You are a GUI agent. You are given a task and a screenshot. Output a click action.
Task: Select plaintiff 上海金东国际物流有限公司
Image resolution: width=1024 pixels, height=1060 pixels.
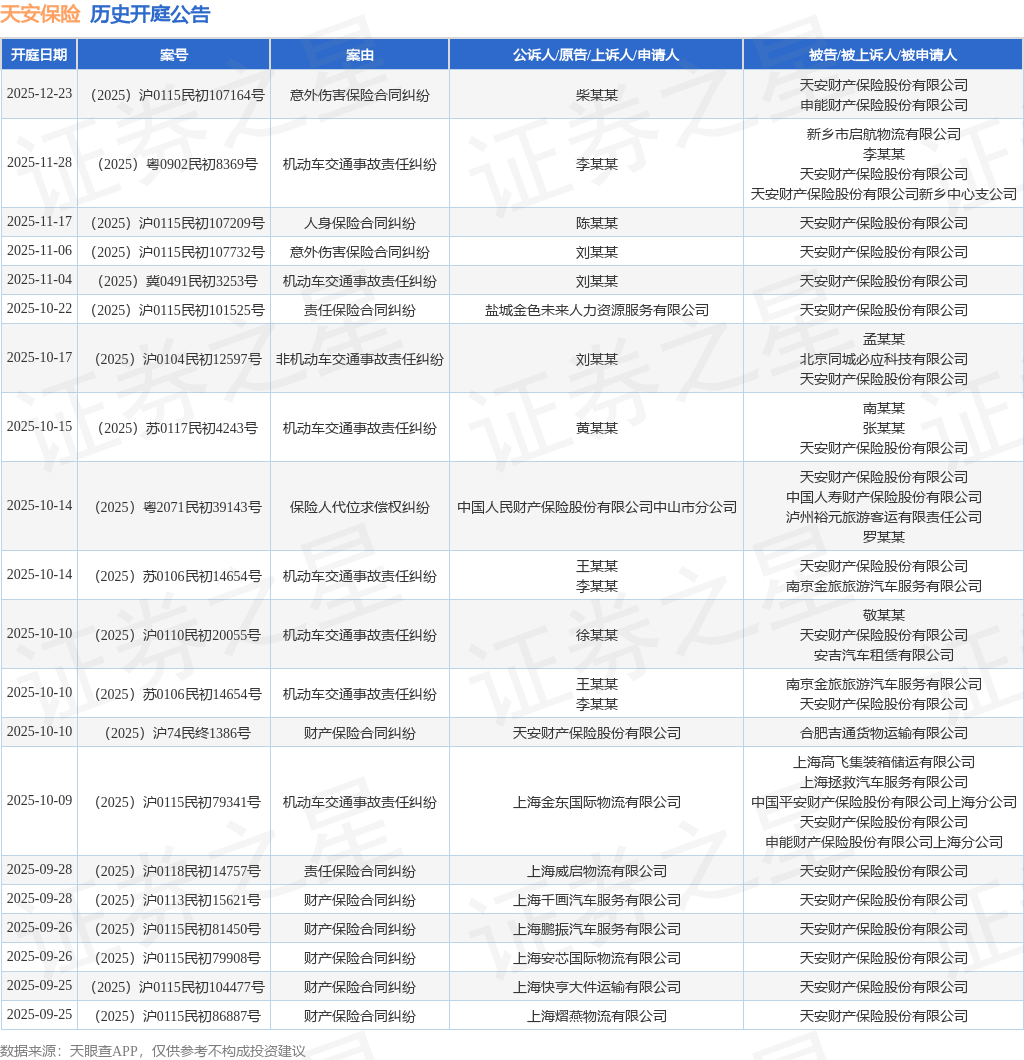pyautogui.click(x=596, y=802)
